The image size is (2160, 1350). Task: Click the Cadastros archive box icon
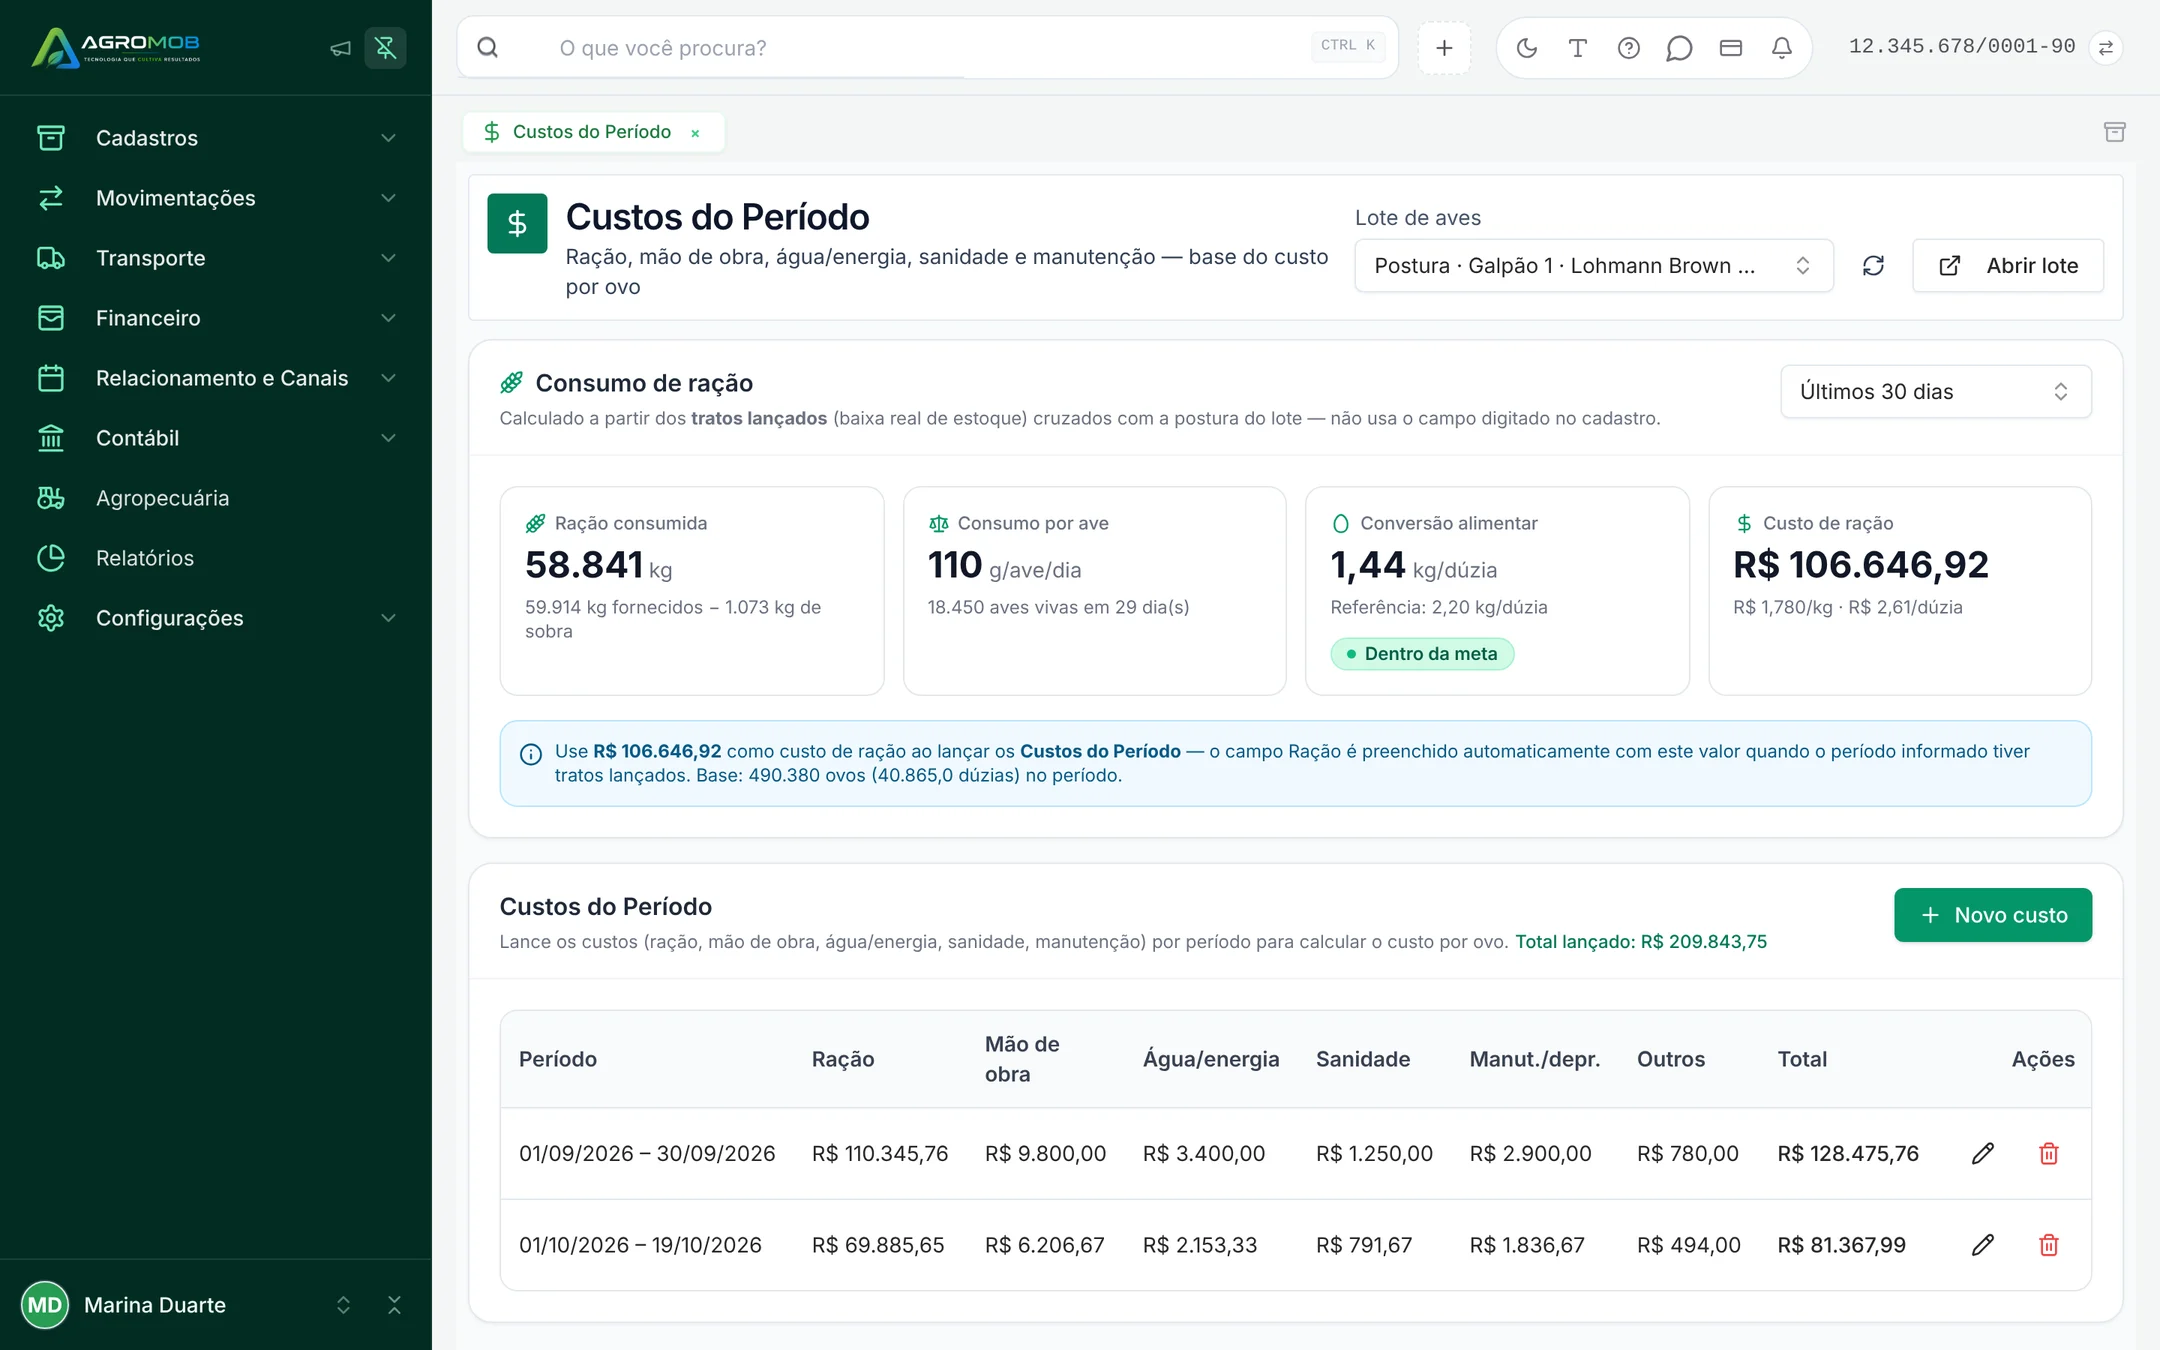(x=51, y=138)
